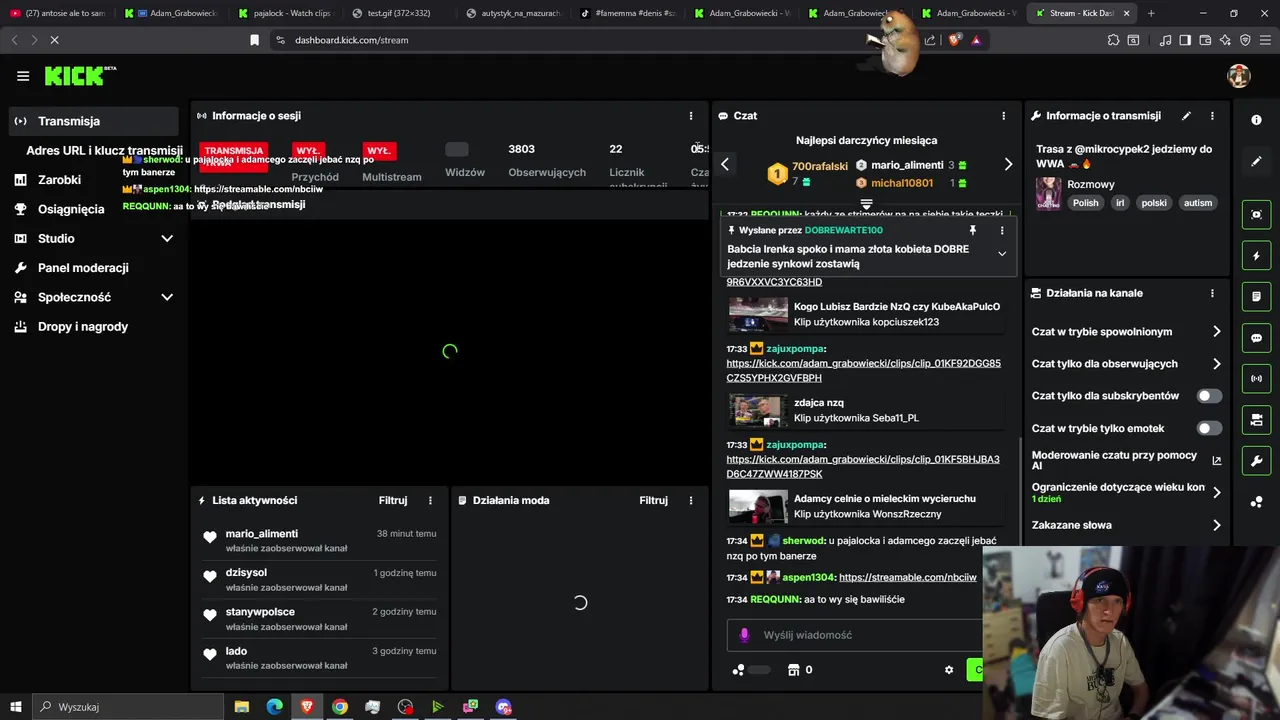Open Lista aktywności three-dot menu
Image resolution: width=1280 pixels, height=720 pixels.
[x=430, y=500]
